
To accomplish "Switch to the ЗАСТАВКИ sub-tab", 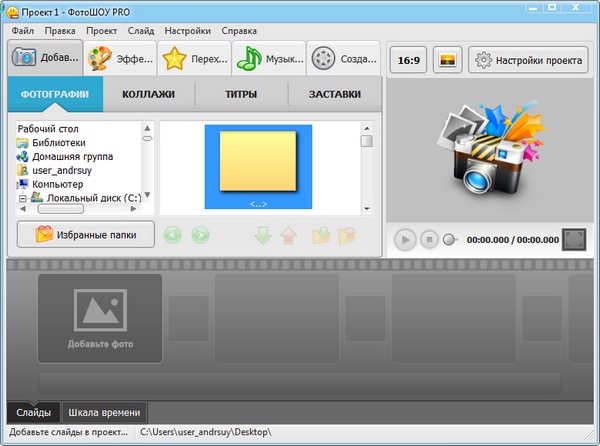I will (335, 95).
